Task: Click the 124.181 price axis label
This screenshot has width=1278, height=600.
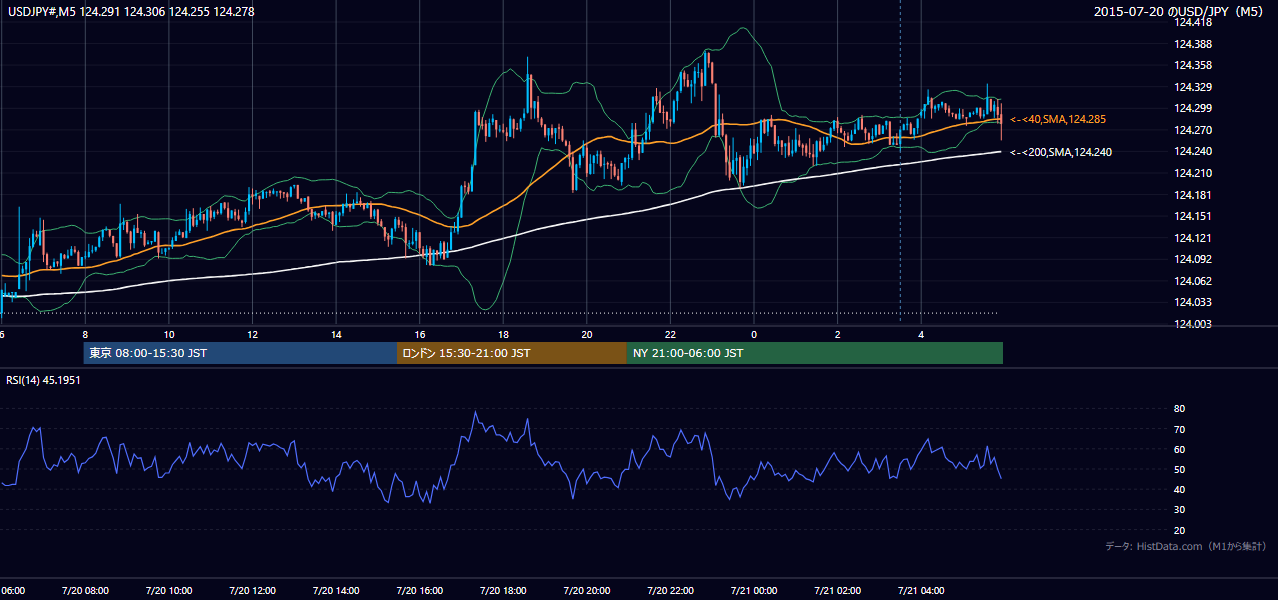Action: (x=1193, y=195)
